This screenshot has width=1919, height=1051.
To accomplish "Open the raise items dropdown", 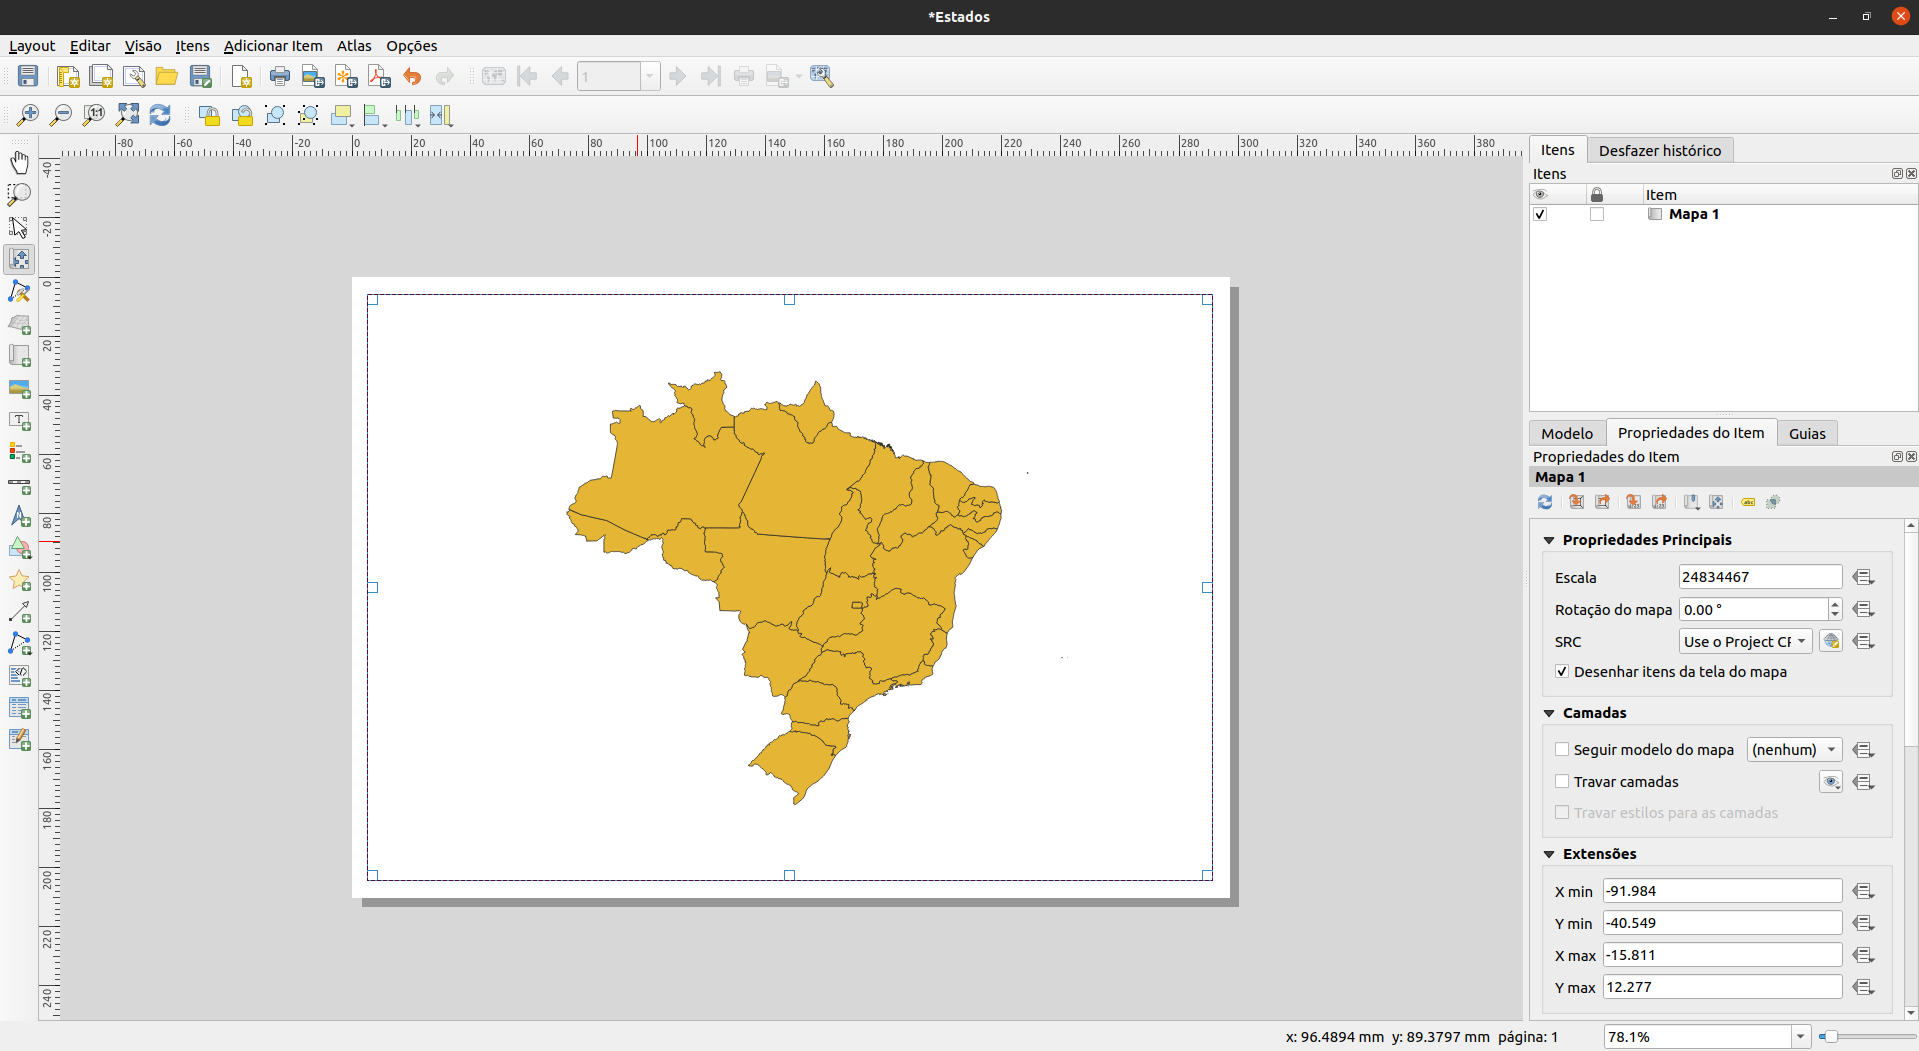I will pyautogui.click(x=342, y=115).
